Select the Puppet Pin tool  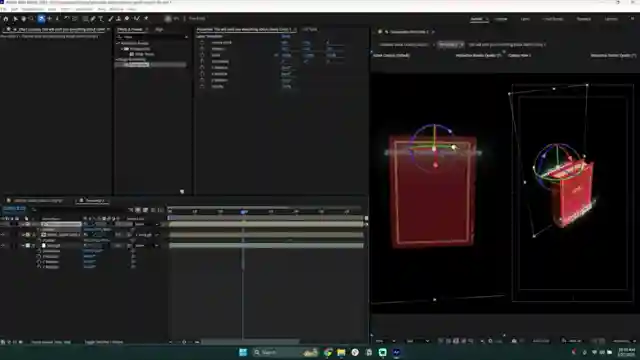click(x=146, y=19)
